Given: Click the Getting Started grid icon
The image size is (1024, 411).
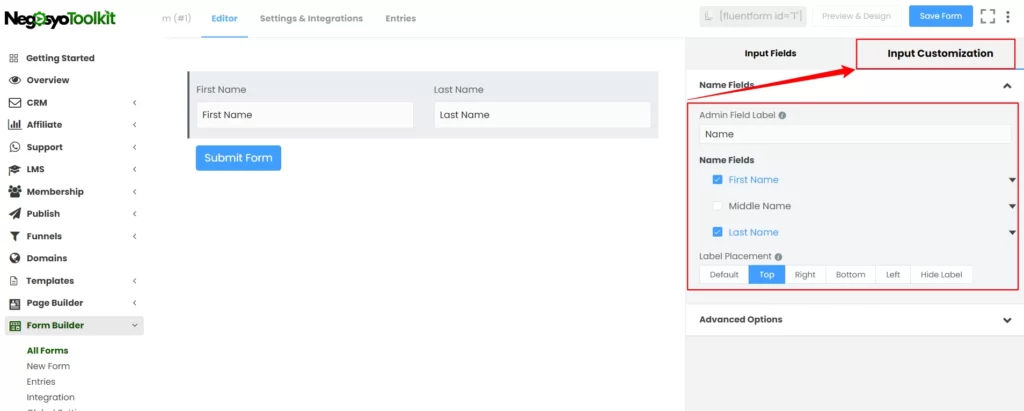Looking at the screenshot, I should coord(14,58).
